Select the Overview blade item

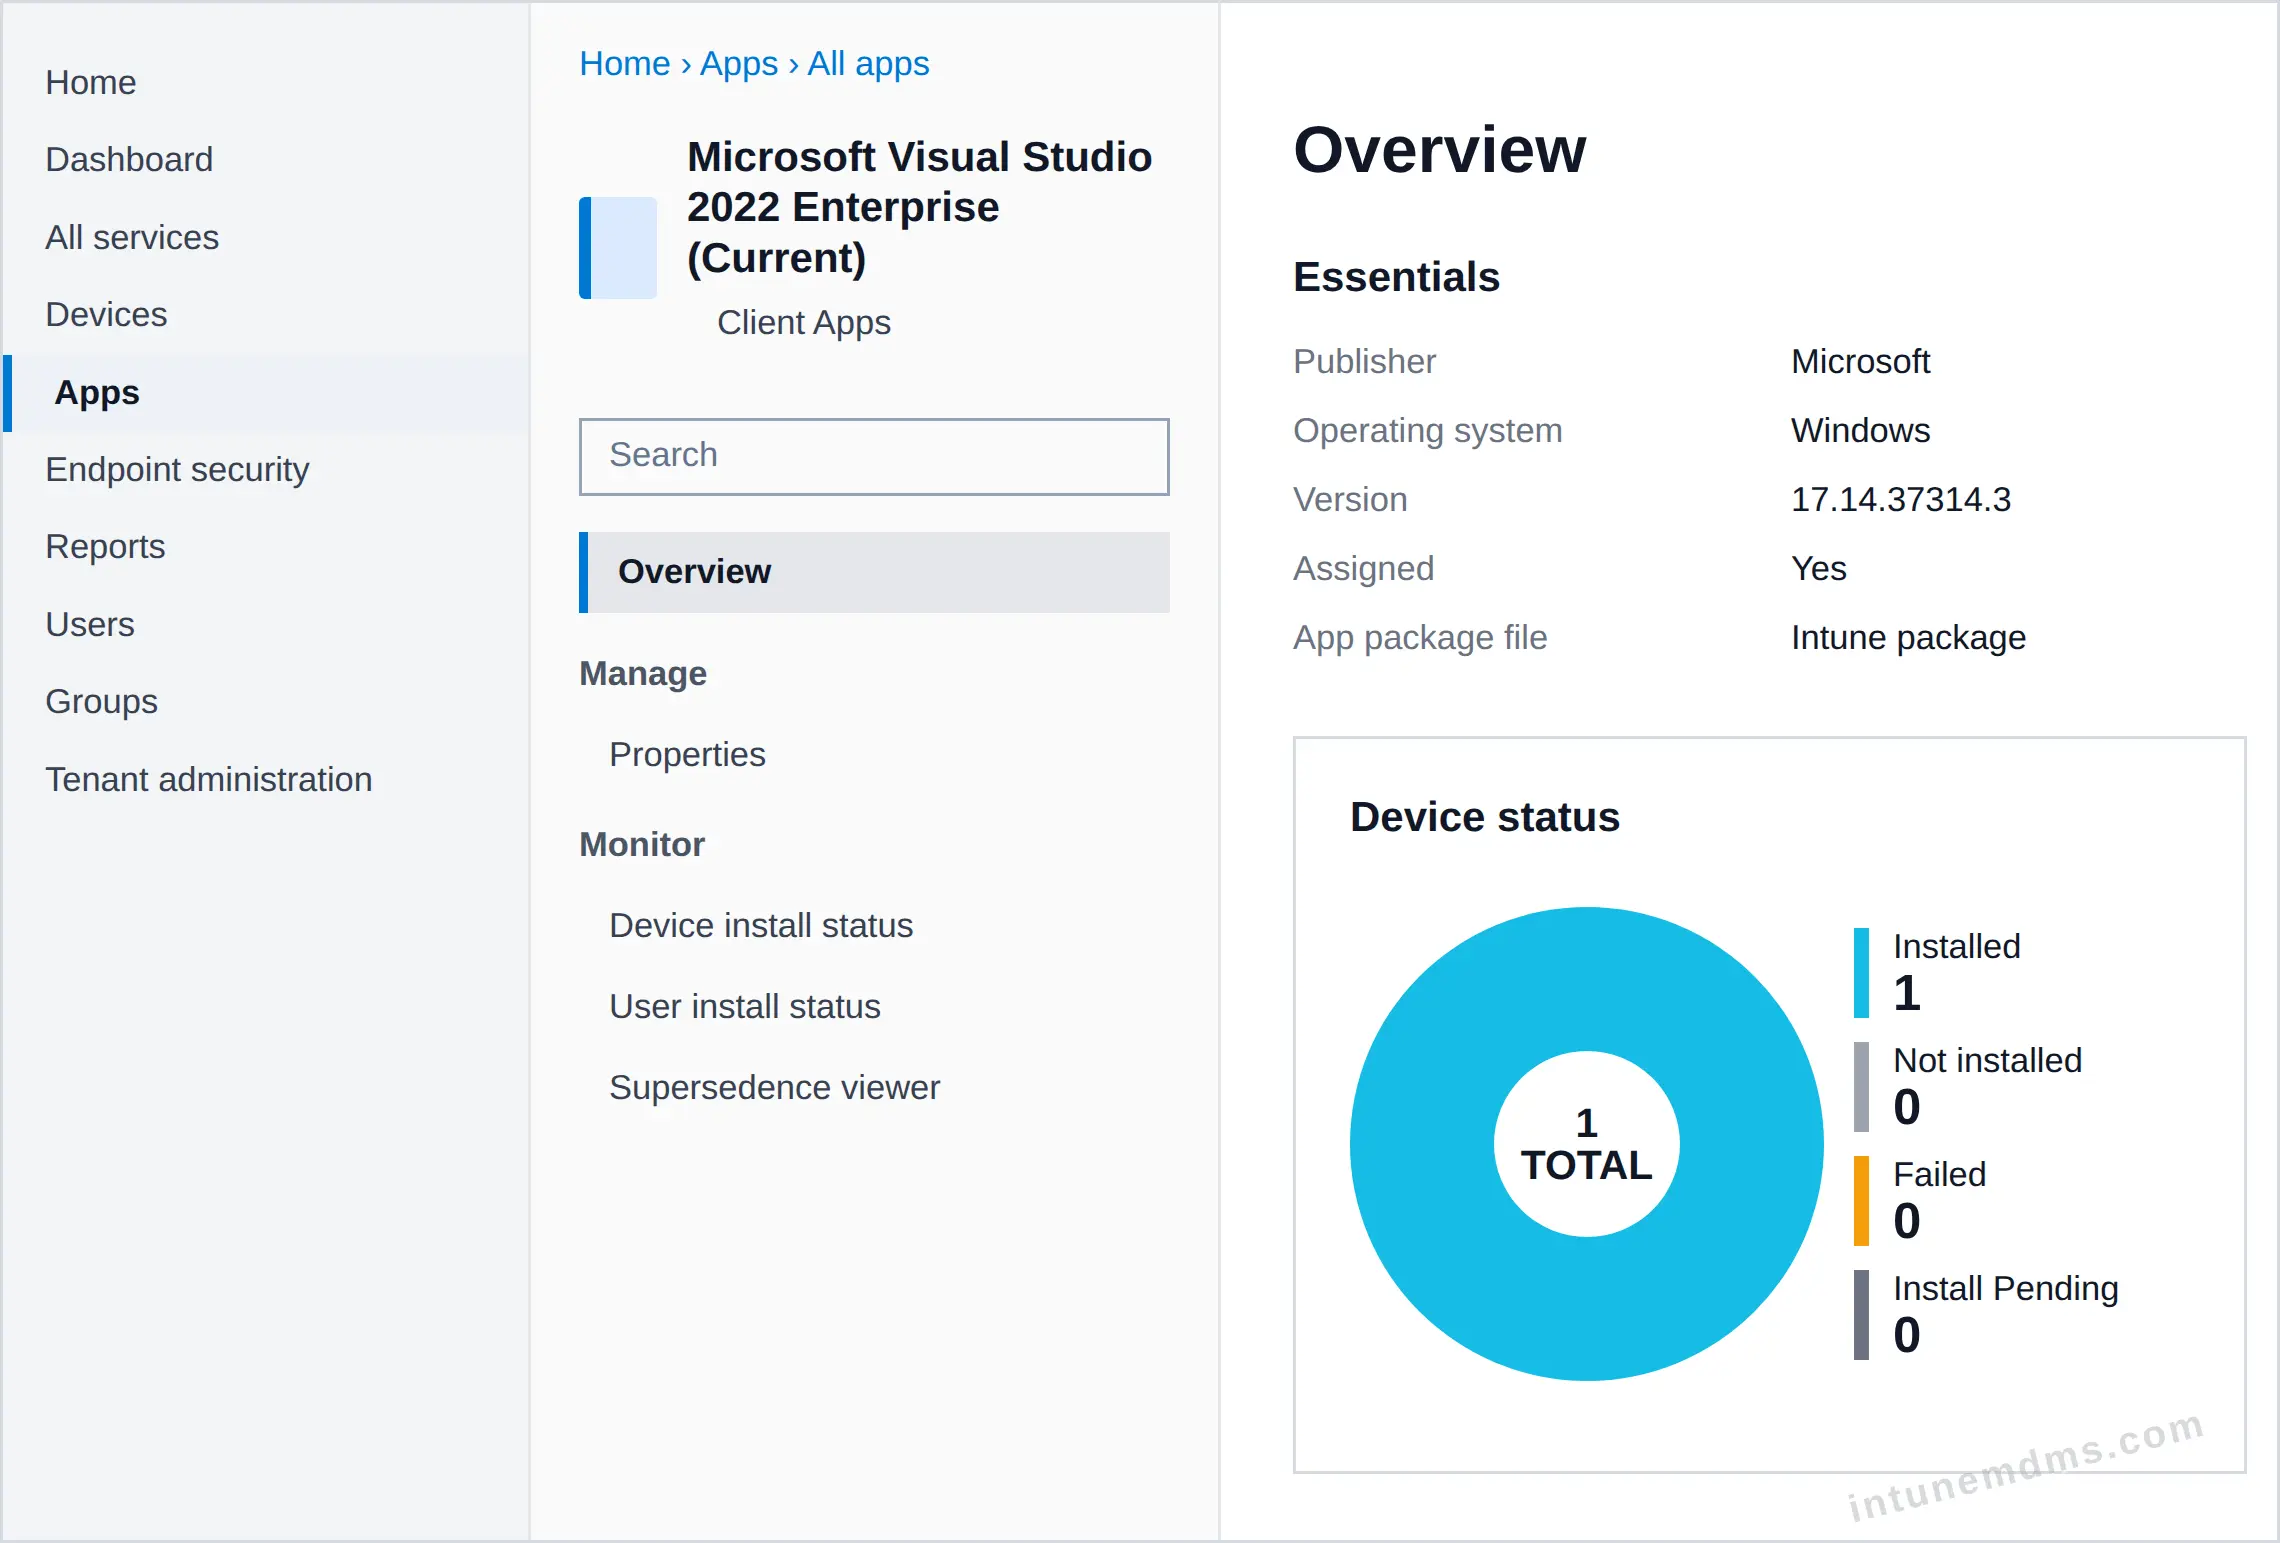(x=874, y=572)
